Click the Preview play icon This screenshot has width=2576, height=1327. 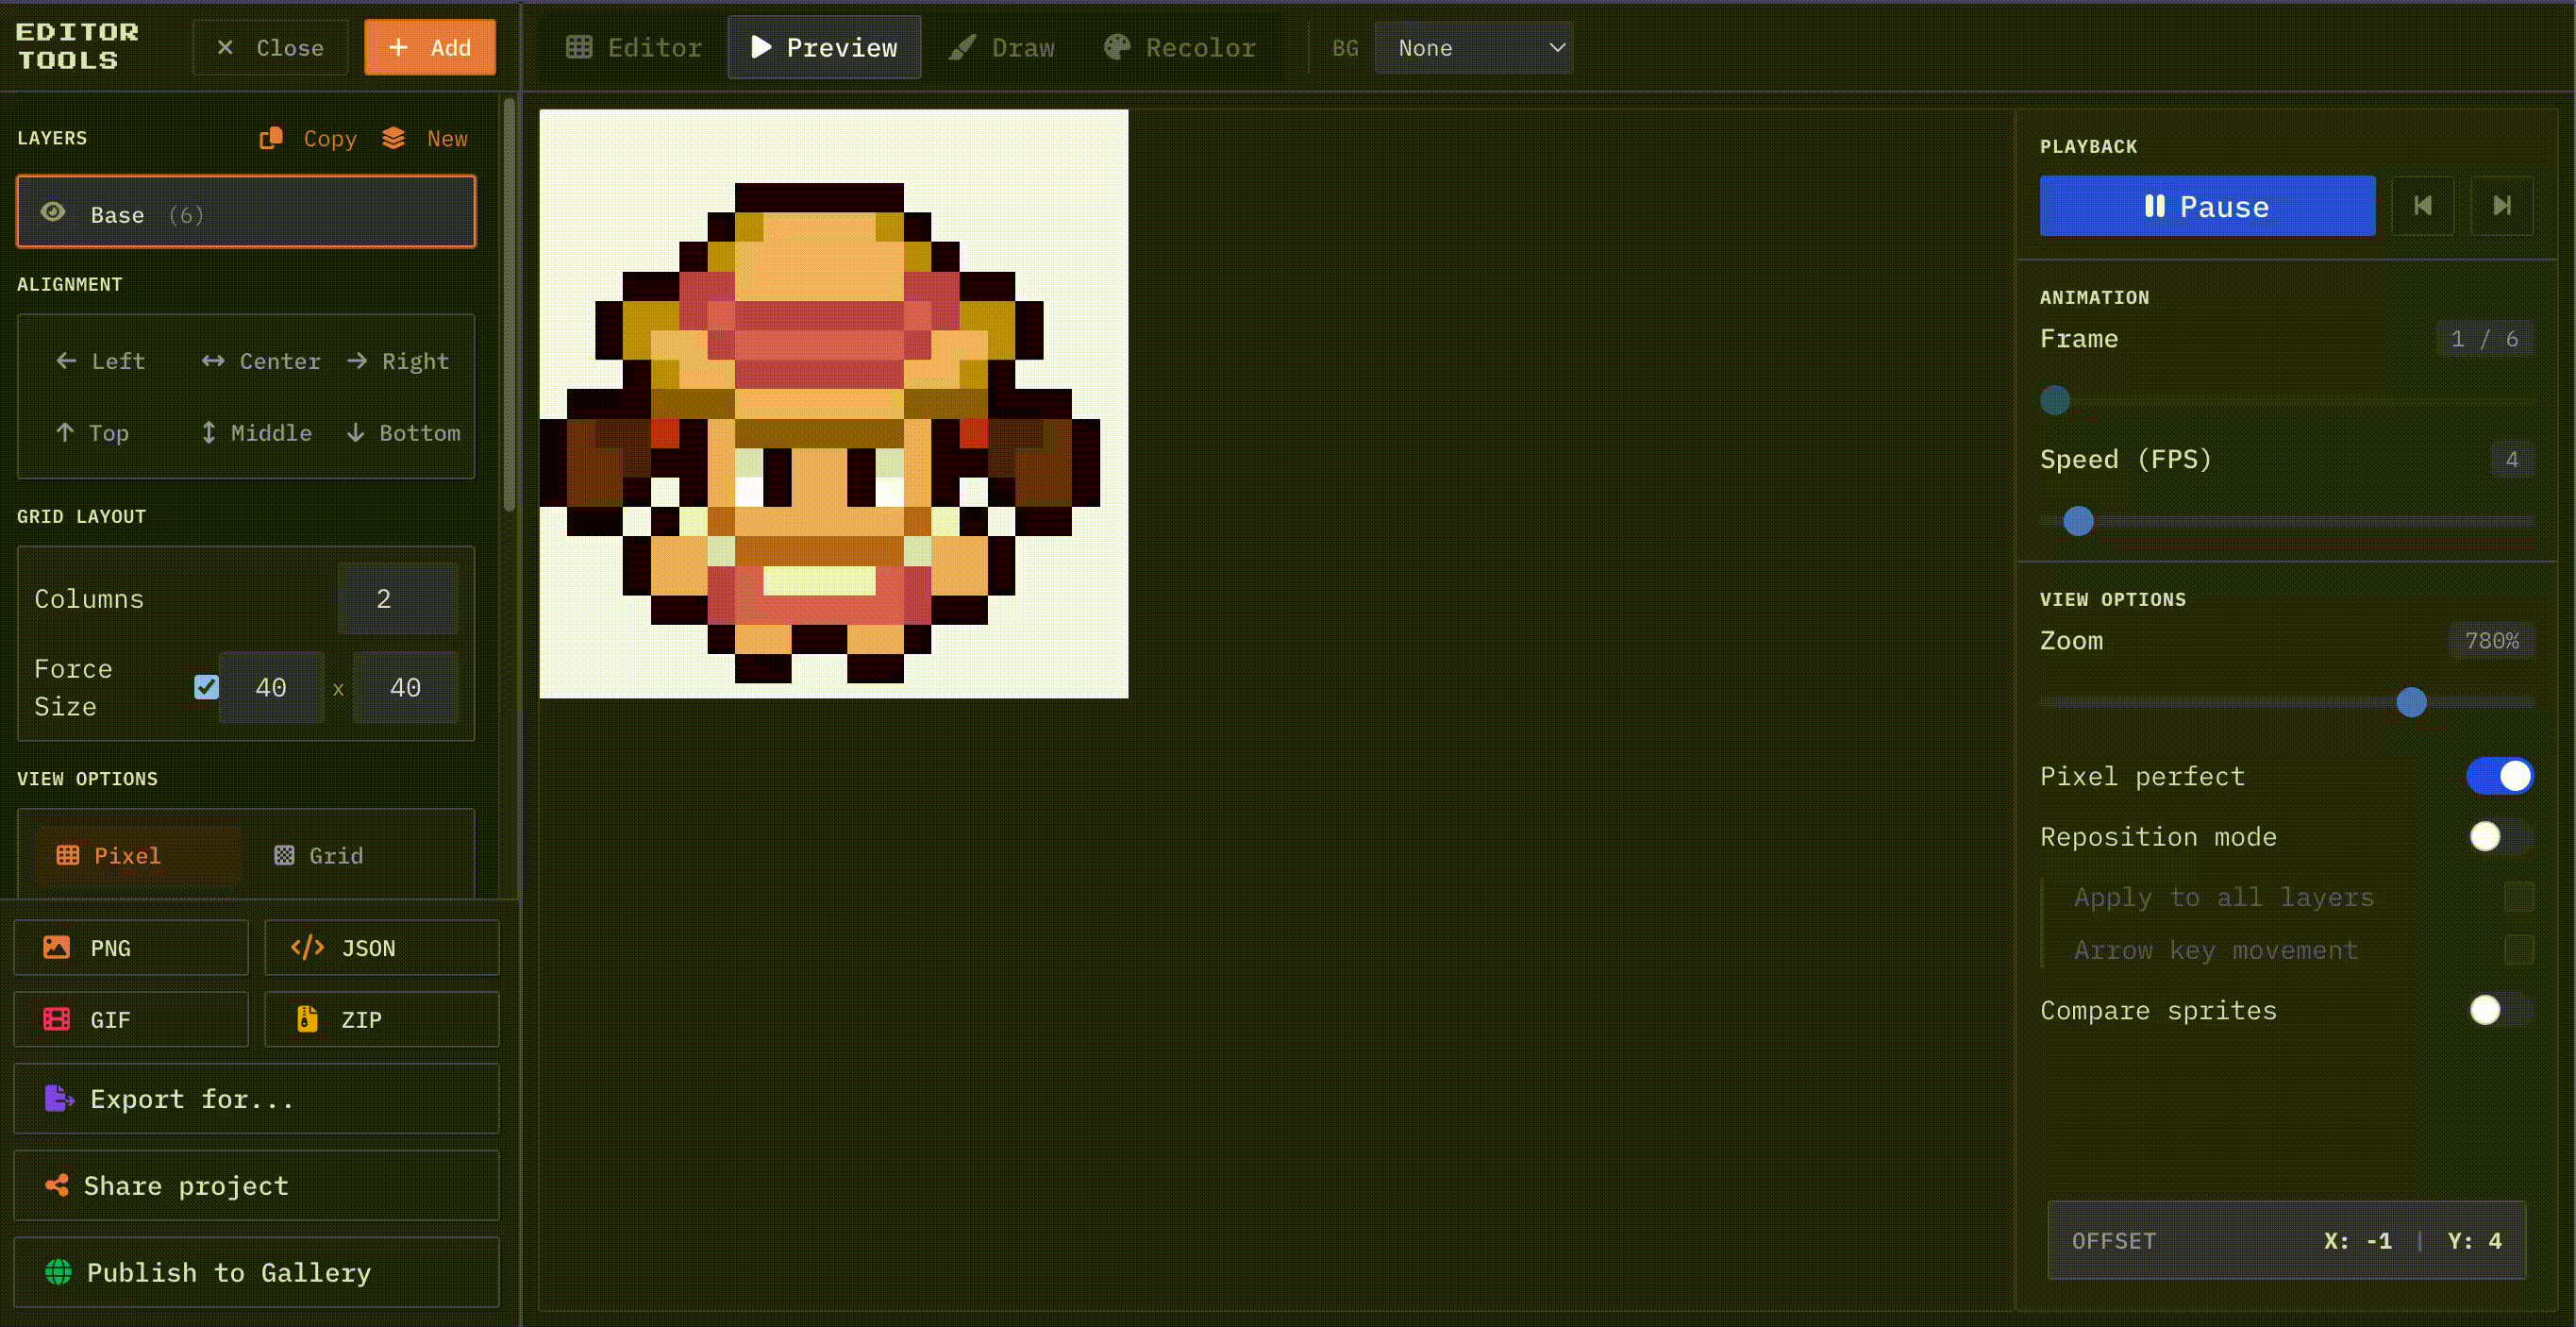click(x=761, y=47)
